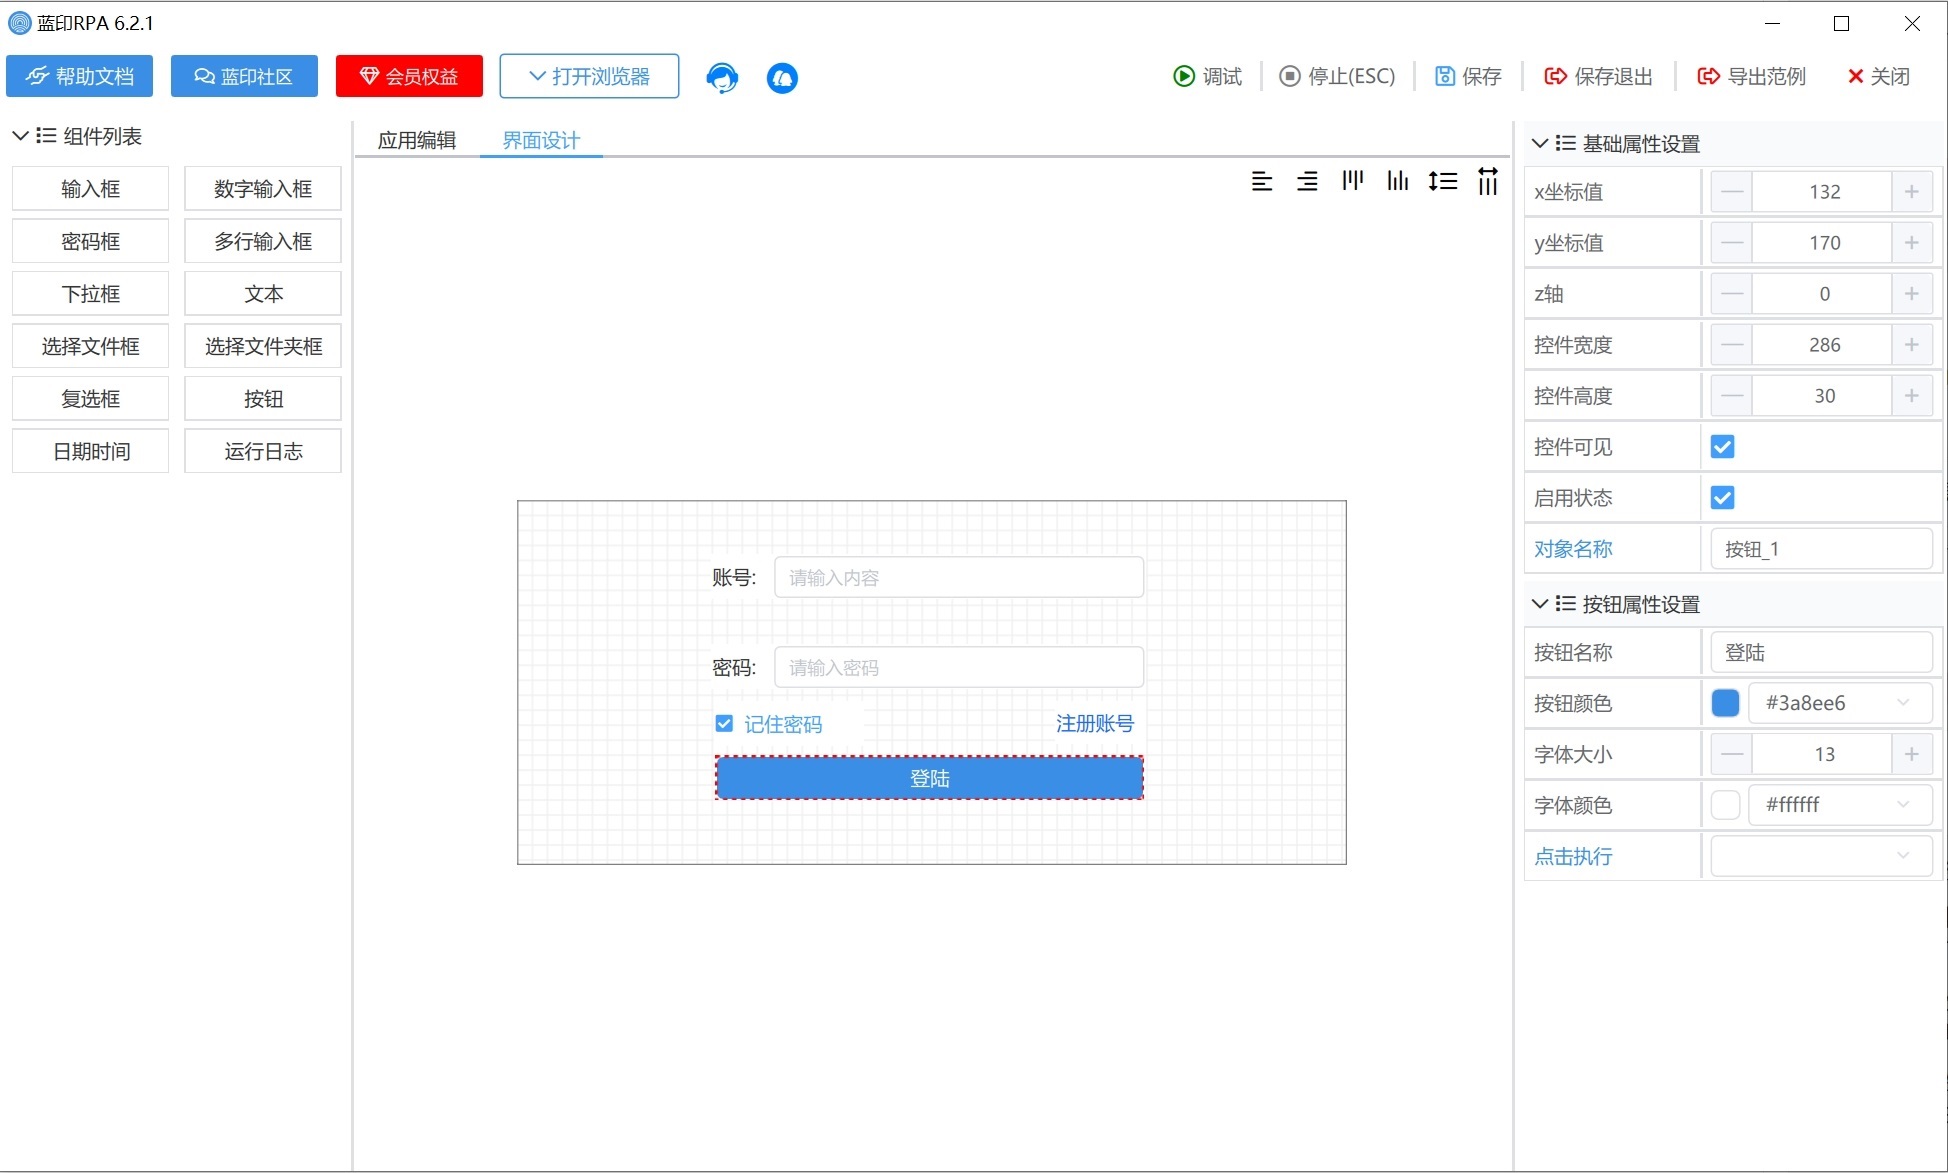Start debugging with 调试
The height and width of the screenshot is (1173, 1948).
tap(1208, 76)
